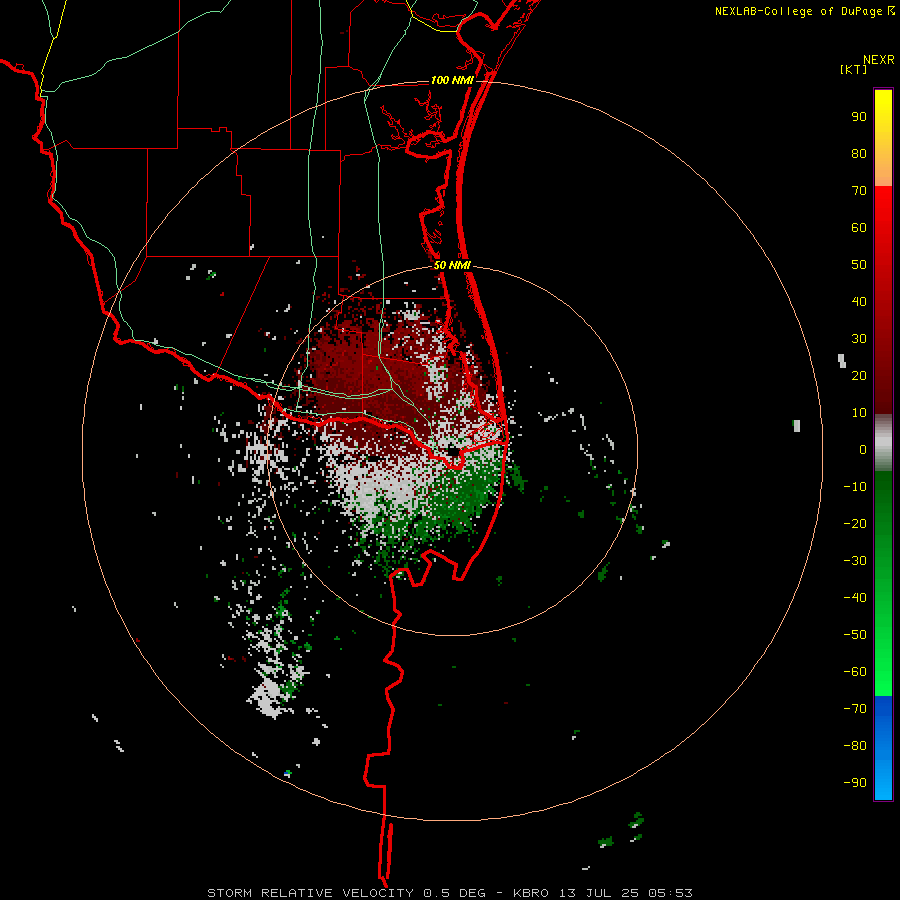
Task: Click the [KT] units label
Action: click(854, 69)
